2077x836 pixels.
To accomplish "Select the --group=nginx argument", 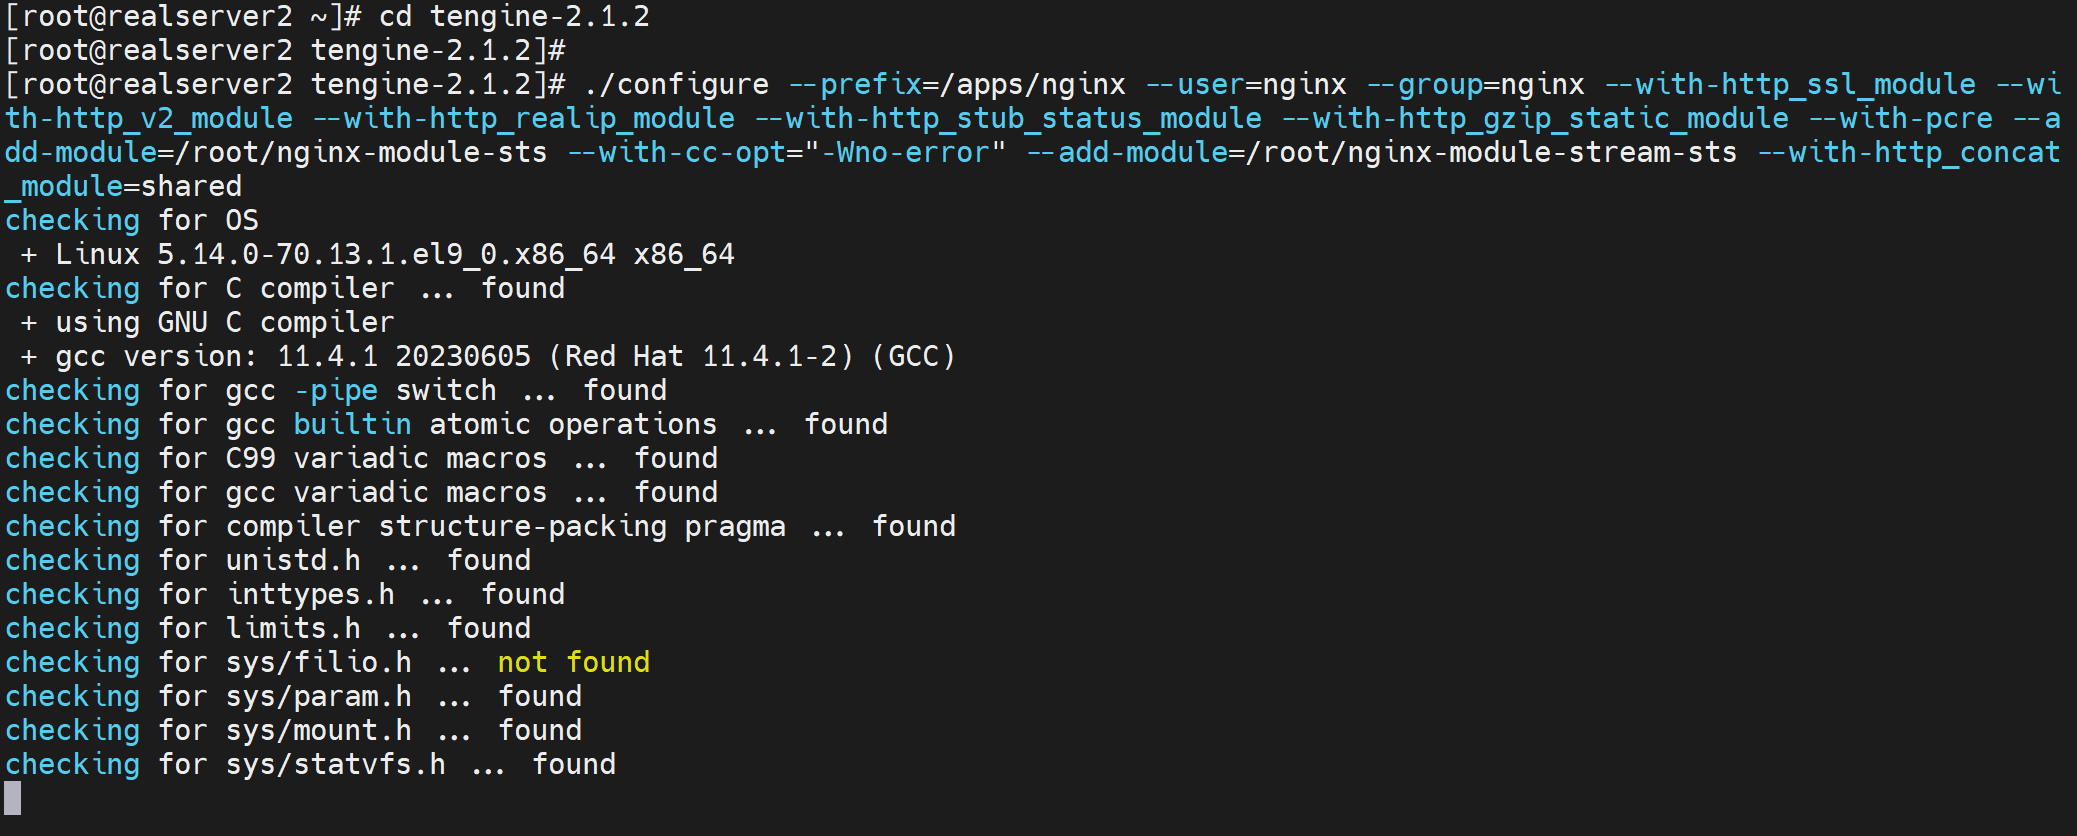I will click(1475, 84).
